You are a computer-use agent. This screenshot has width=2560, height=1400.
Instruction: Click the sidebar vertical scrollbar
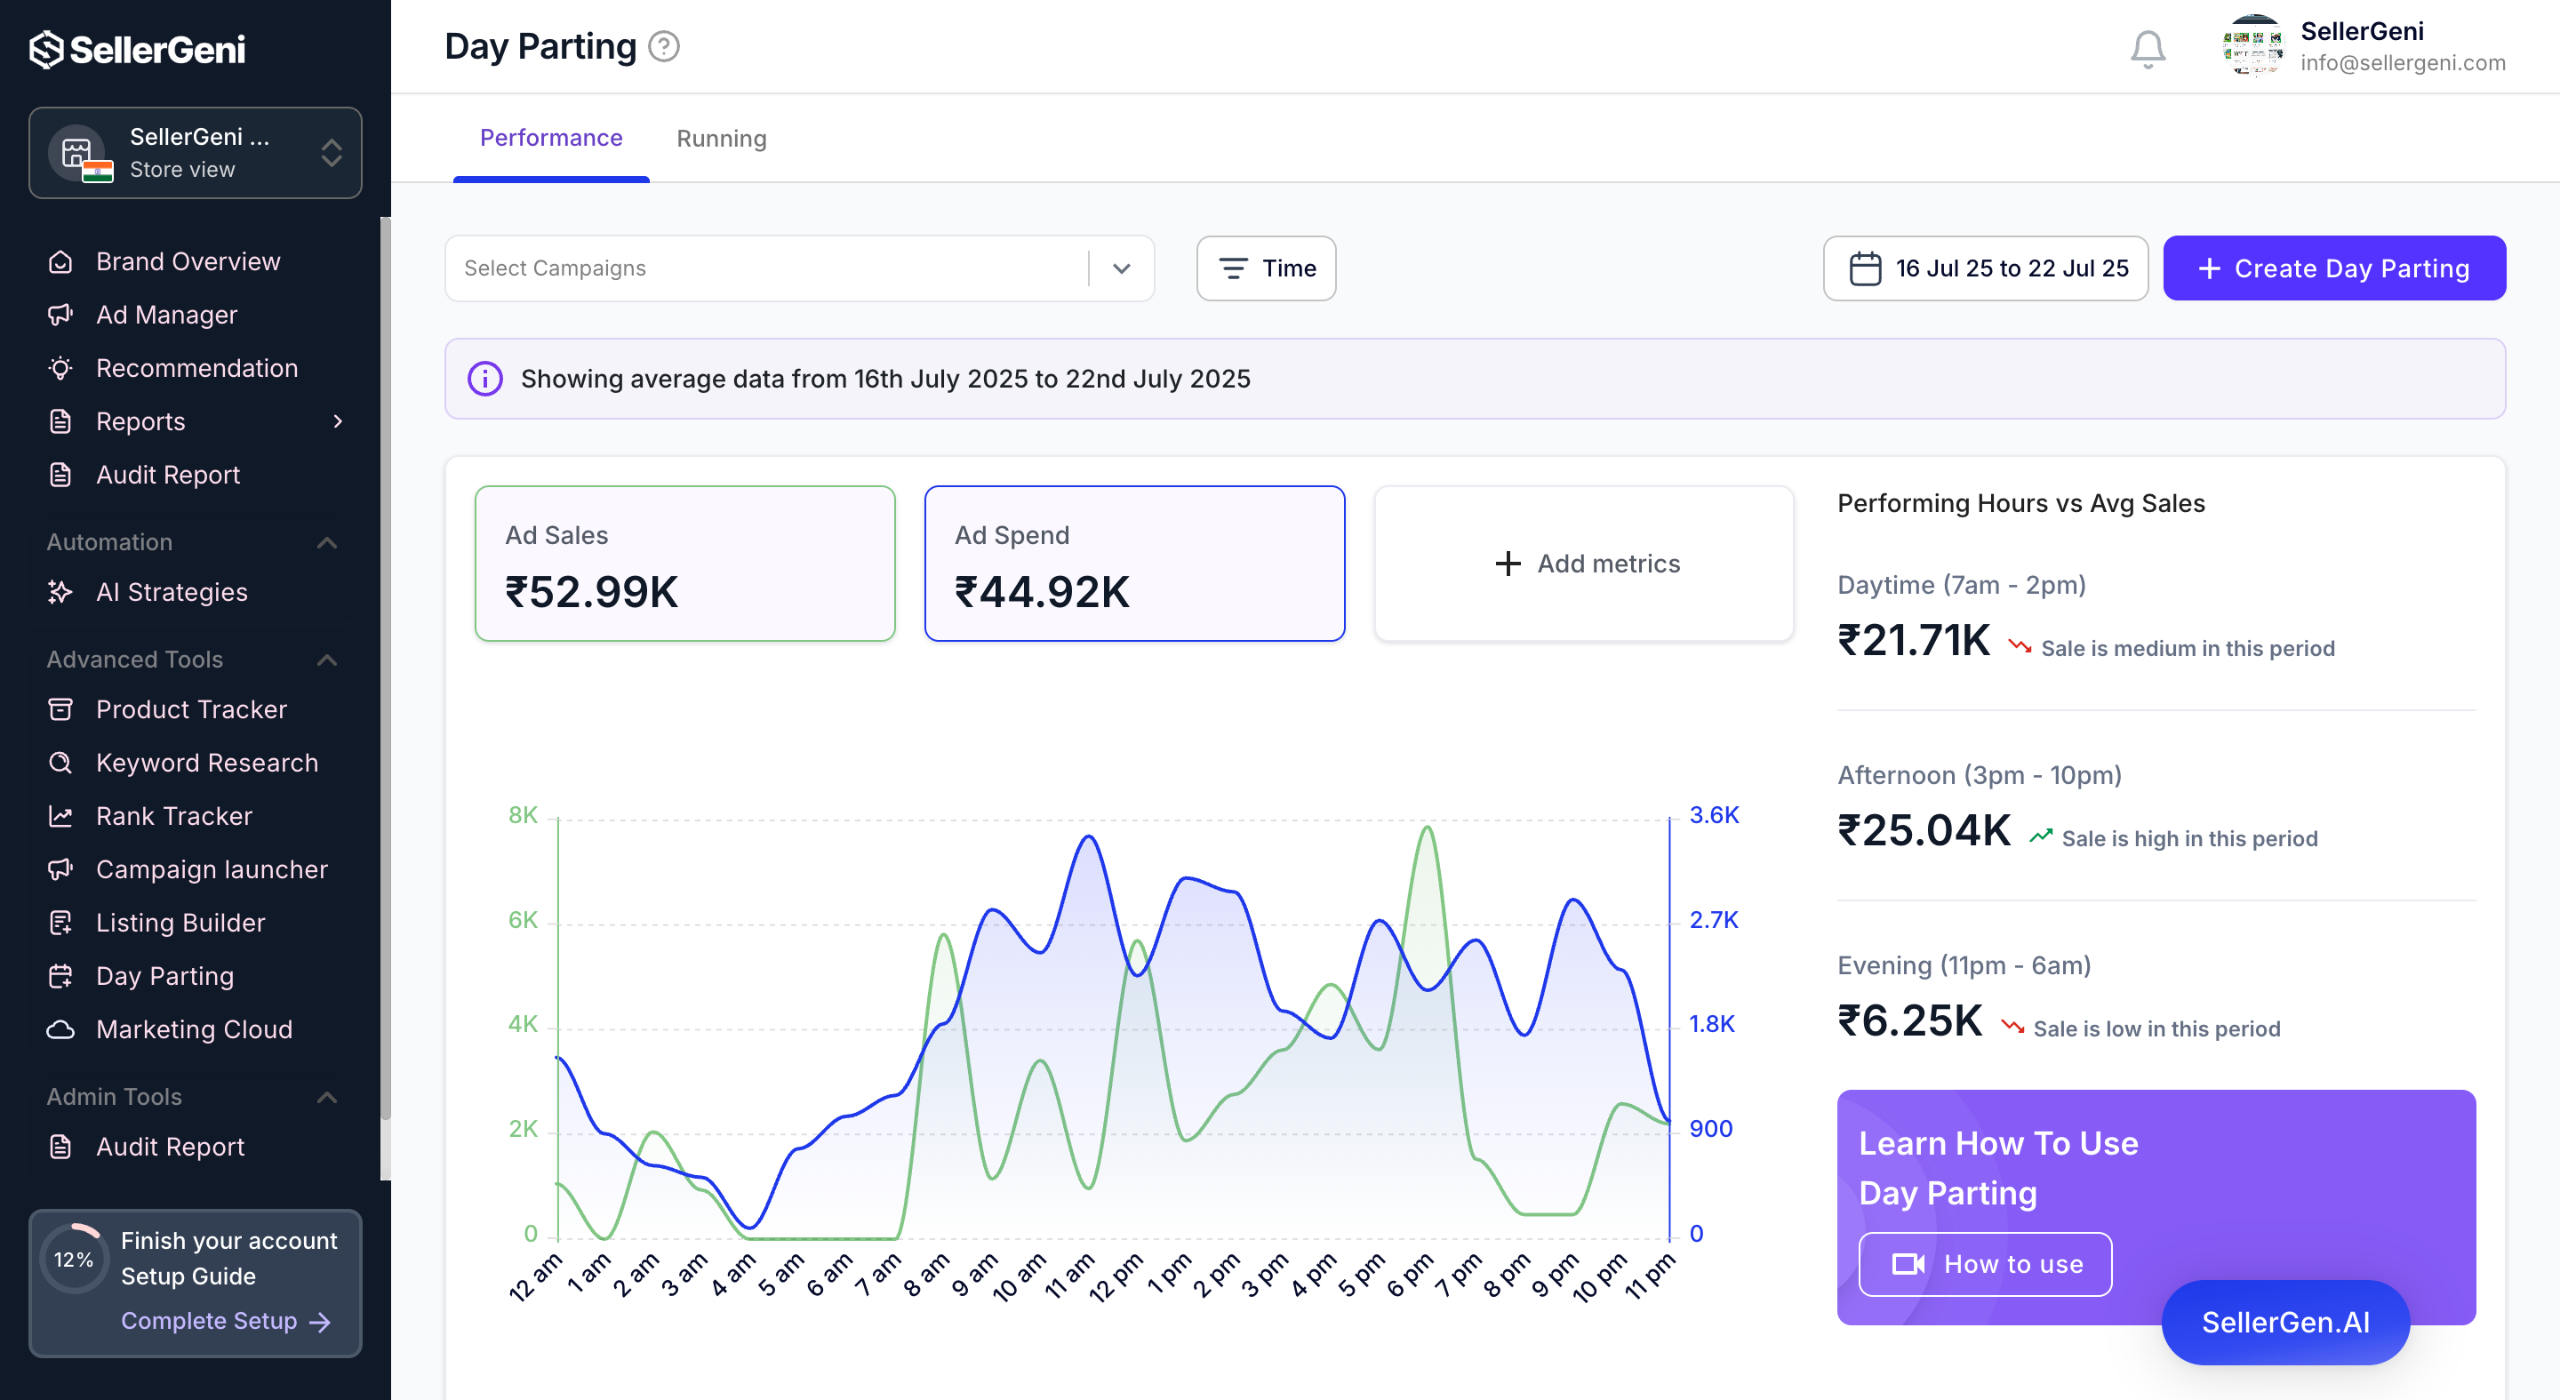385,700
